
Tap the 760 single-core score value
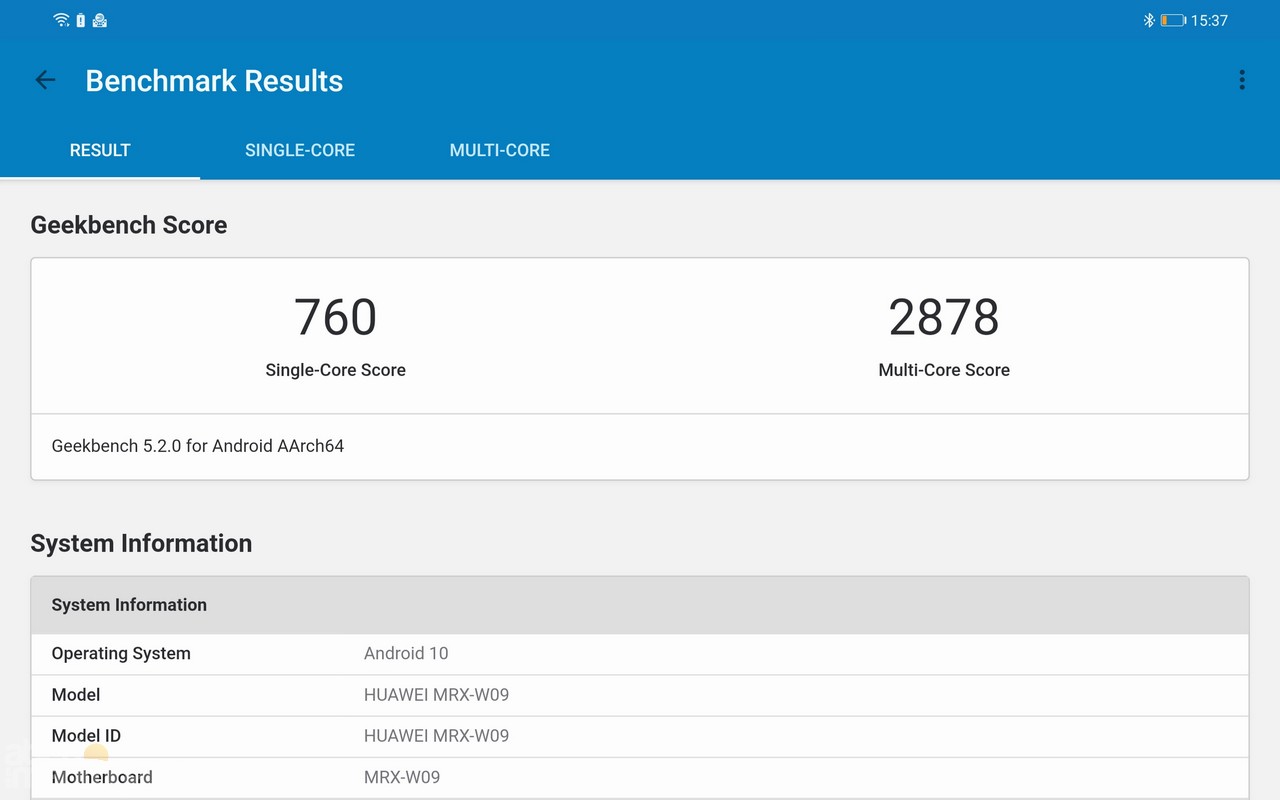click(x=336, y=317)
